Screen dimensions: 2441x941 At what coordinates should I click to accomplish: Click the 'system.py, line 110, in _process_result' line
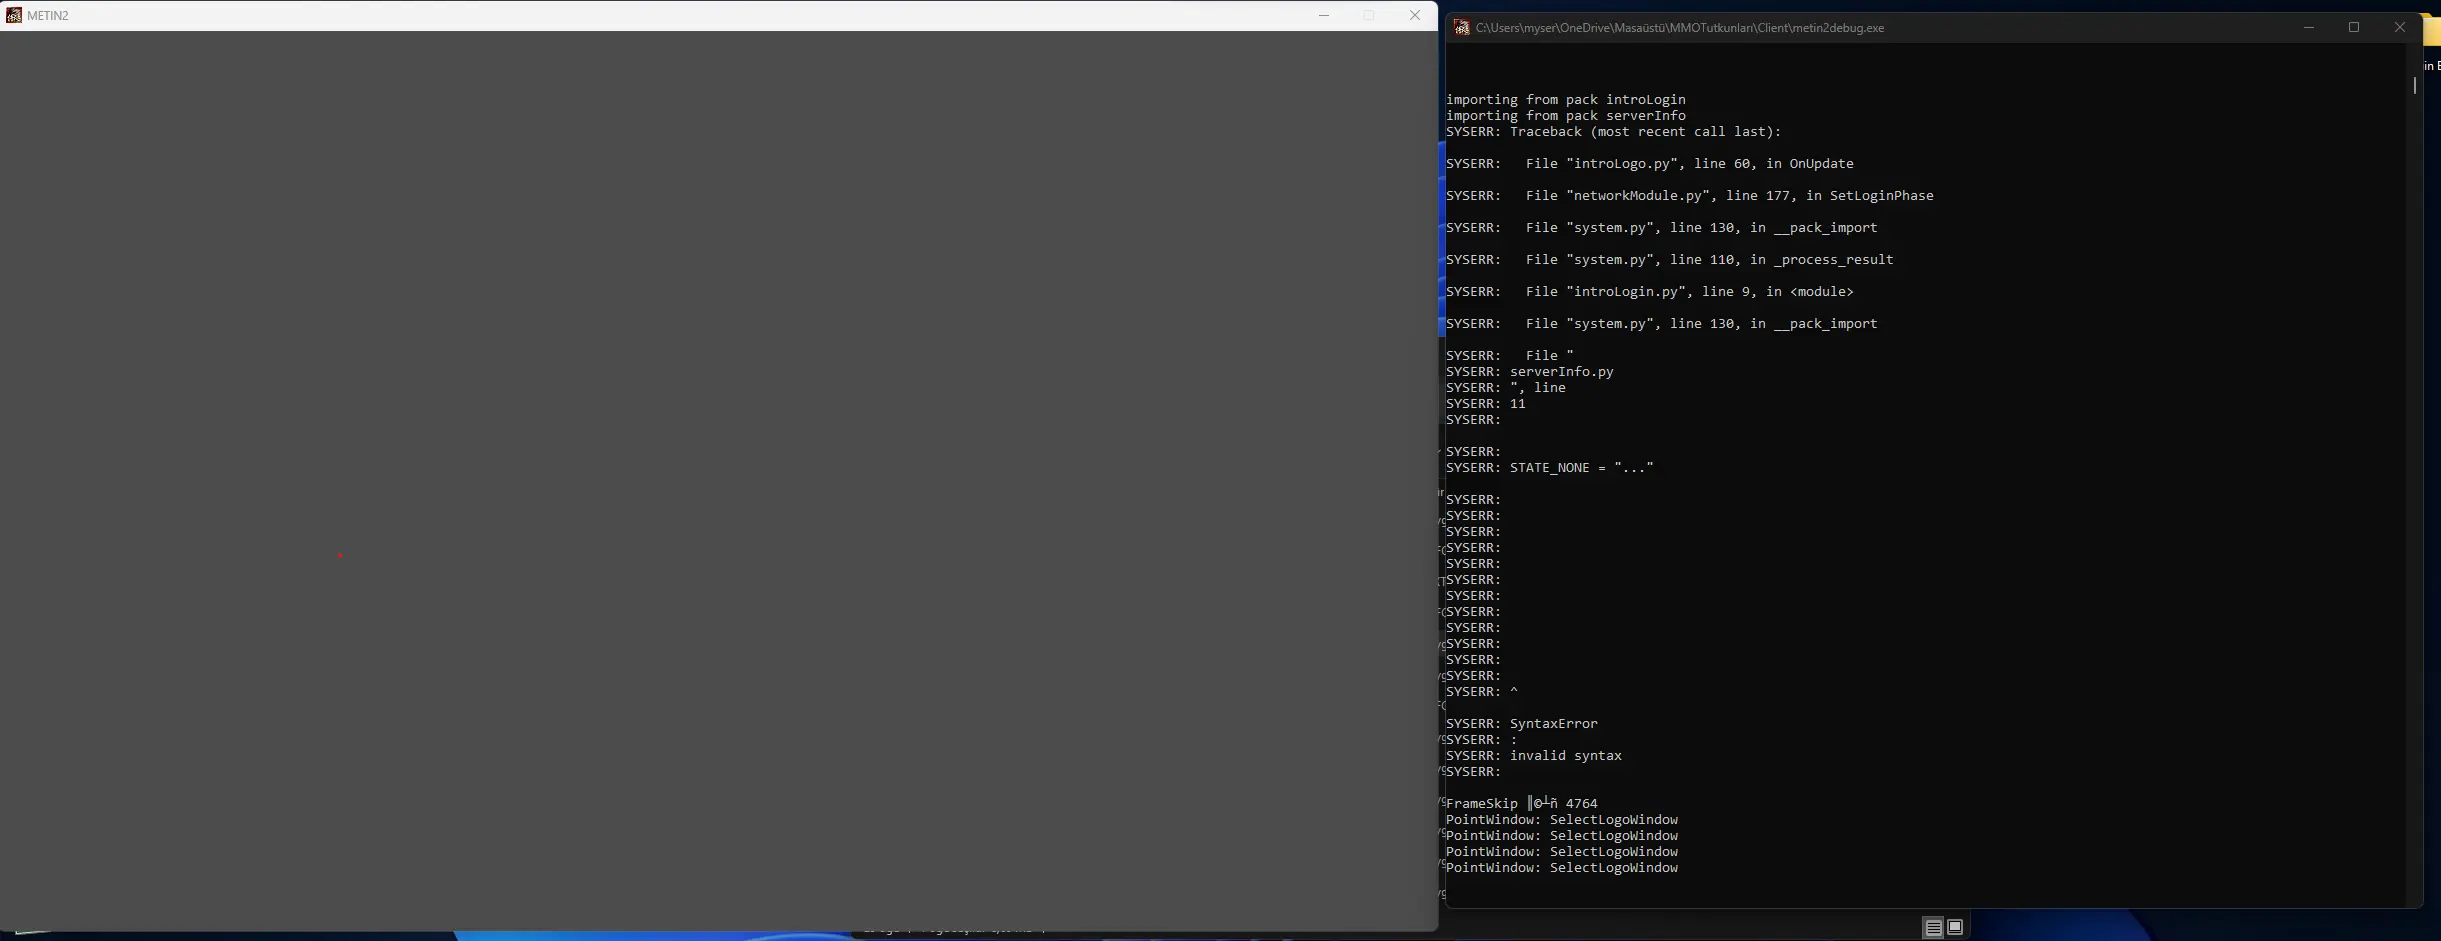pos(1670,260)
